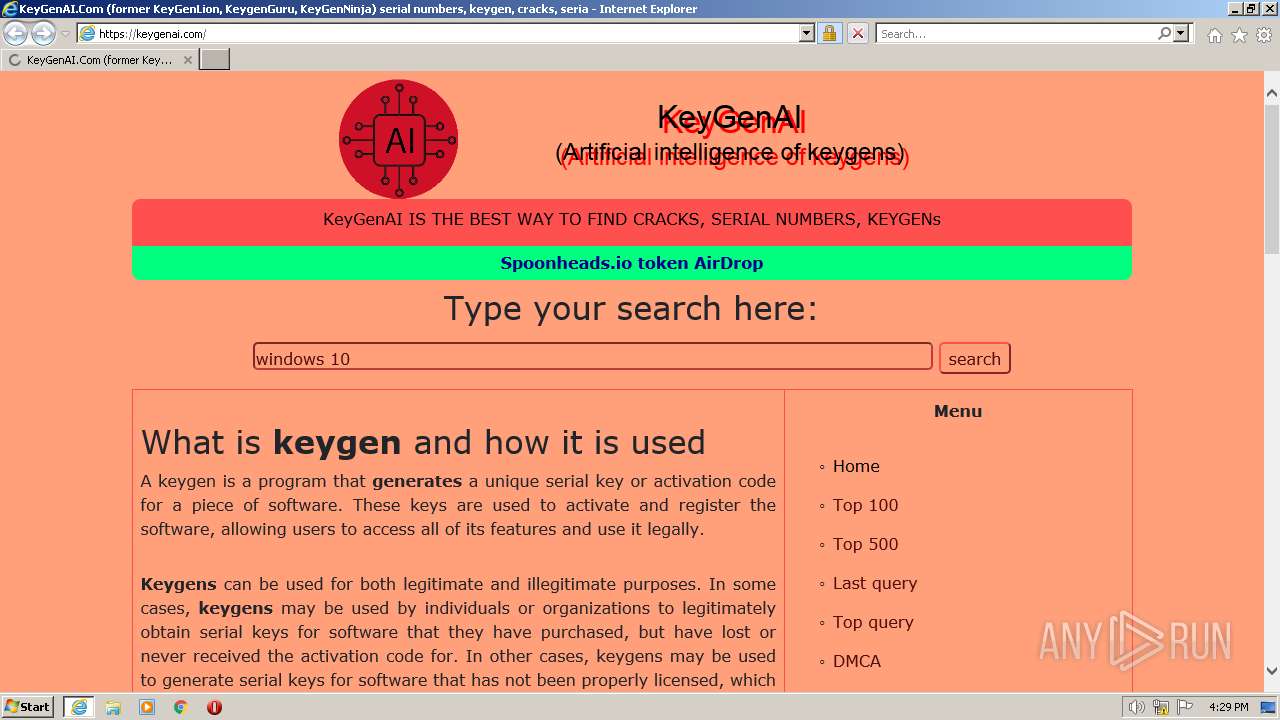Click the vertical scrollbar thumb
Viewport: 1280px width, 720px height.
(1272, 180)
